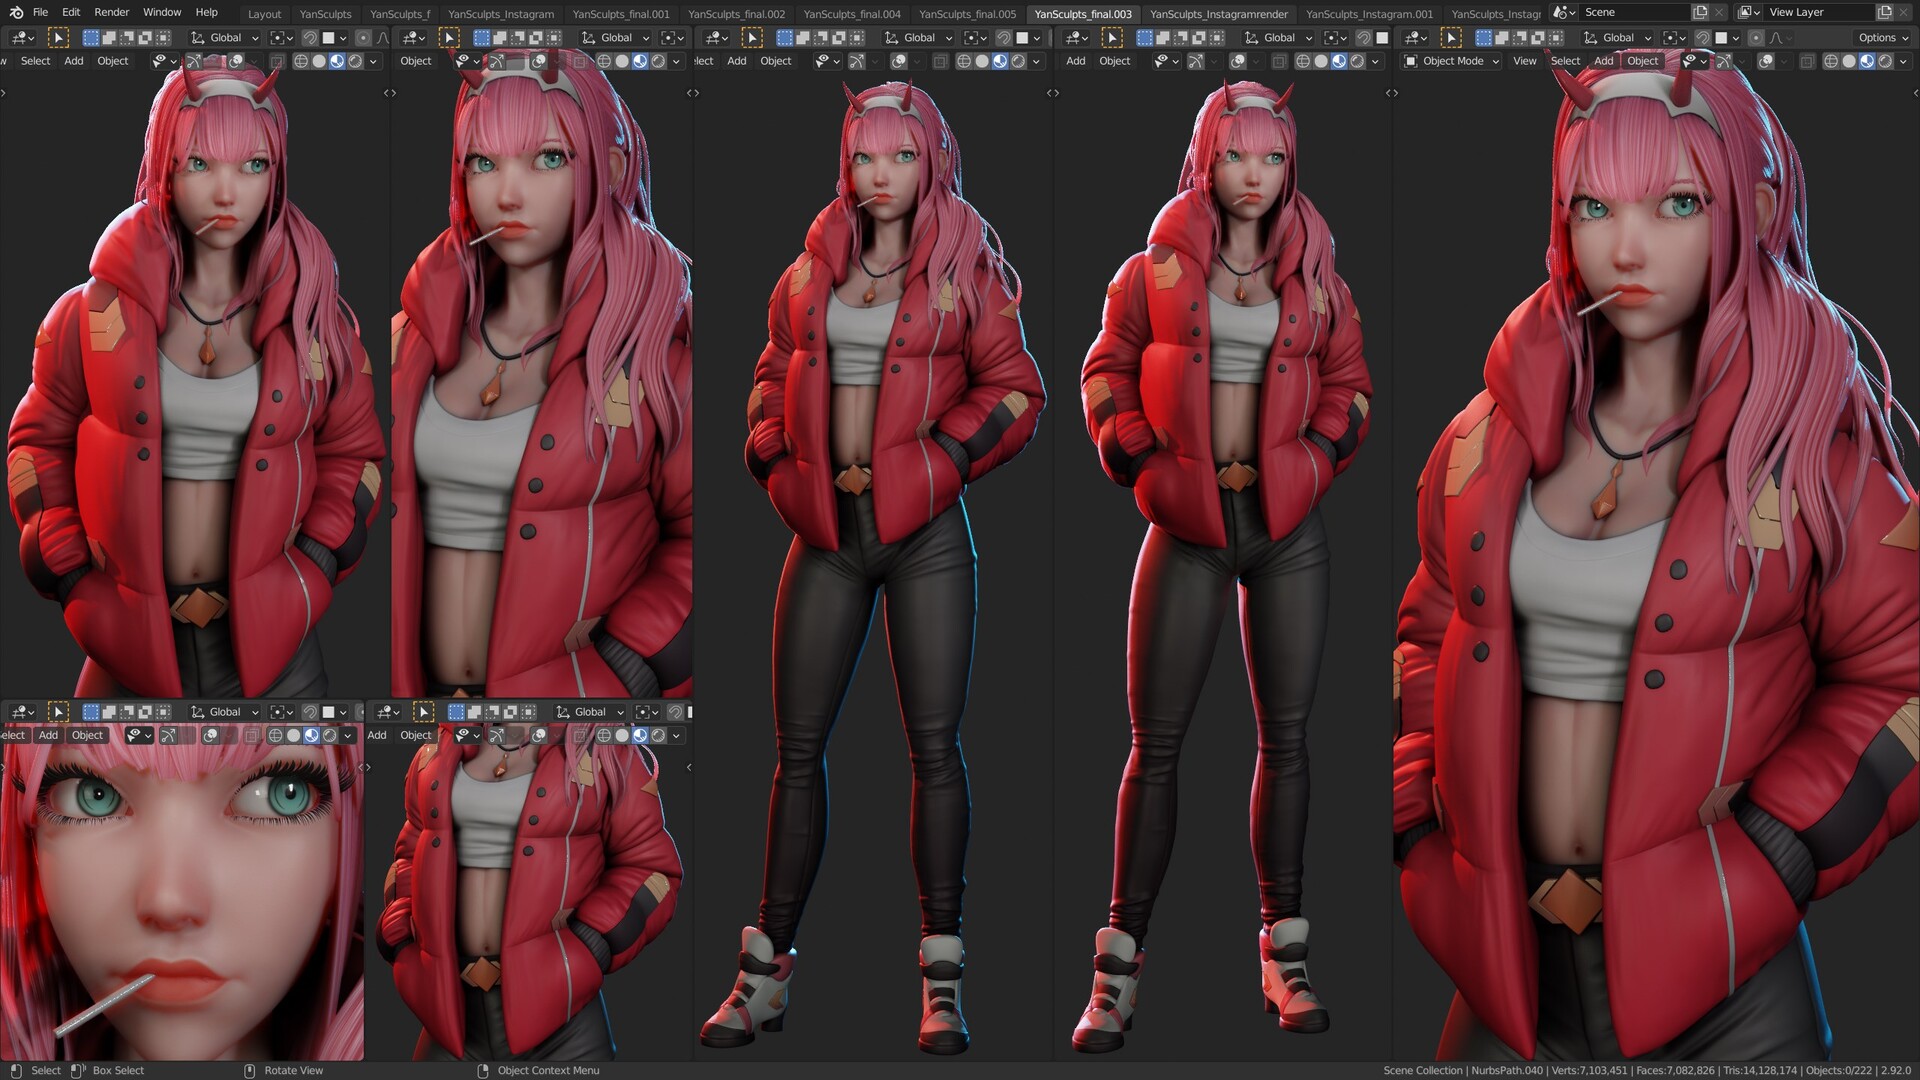This screenshot has width=1920, height=1080.
Task: Switch to the YanSculpts_final.005 workspace tab
Action: pos(967,14)
